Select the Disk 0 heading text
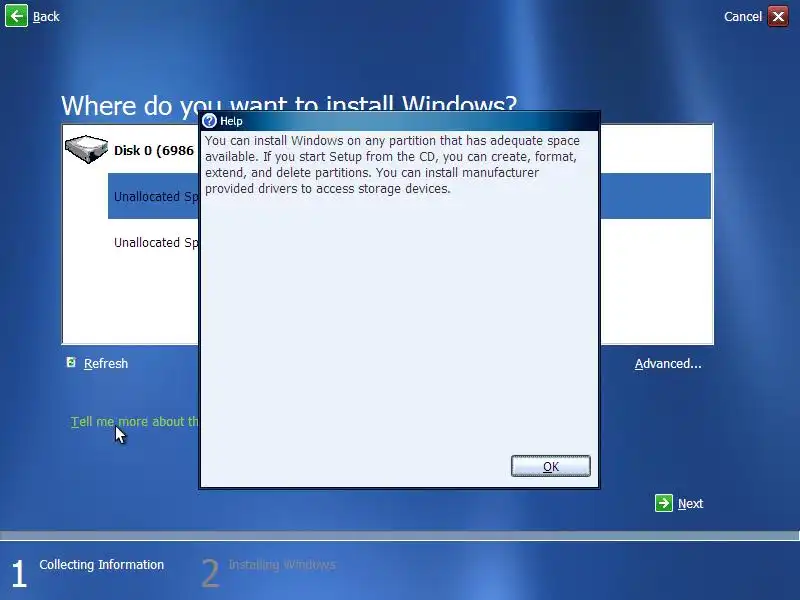This screenshot has height=600, width=800. point(154,151)
